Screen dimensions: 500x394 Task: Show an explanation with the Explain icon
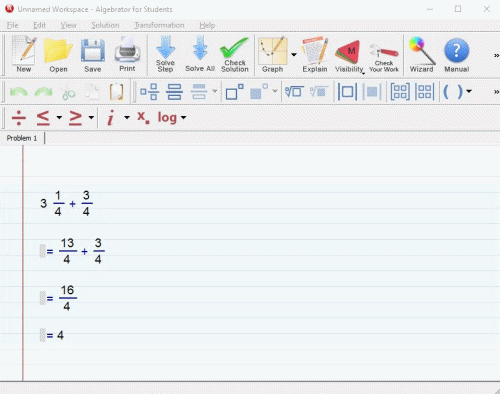coord(315,54)
